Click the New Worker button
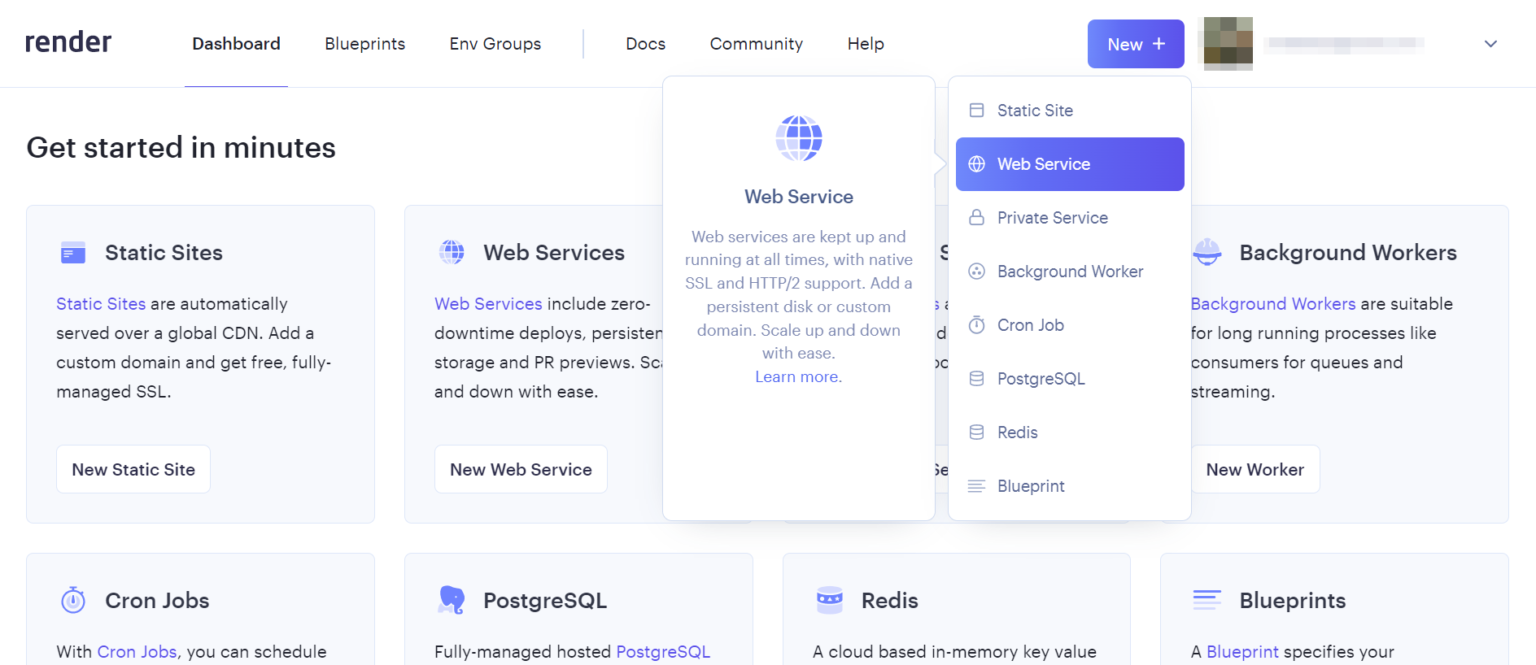 1255,468
